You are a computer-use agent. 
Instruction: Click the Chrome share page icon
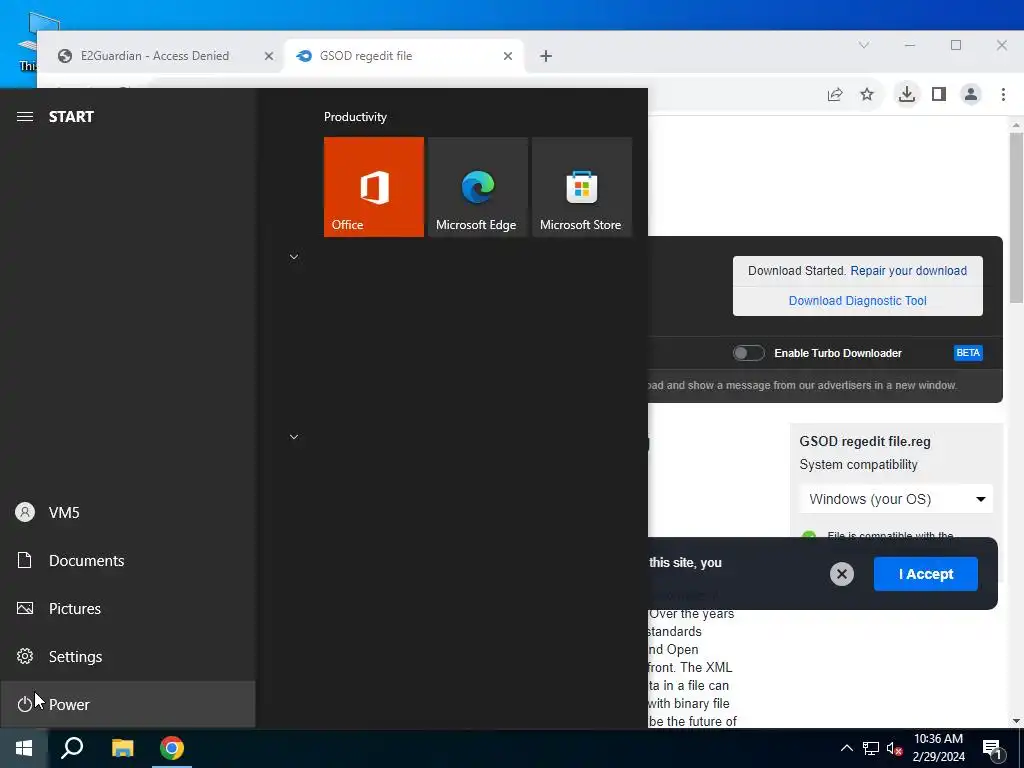(x=835, y=95)
